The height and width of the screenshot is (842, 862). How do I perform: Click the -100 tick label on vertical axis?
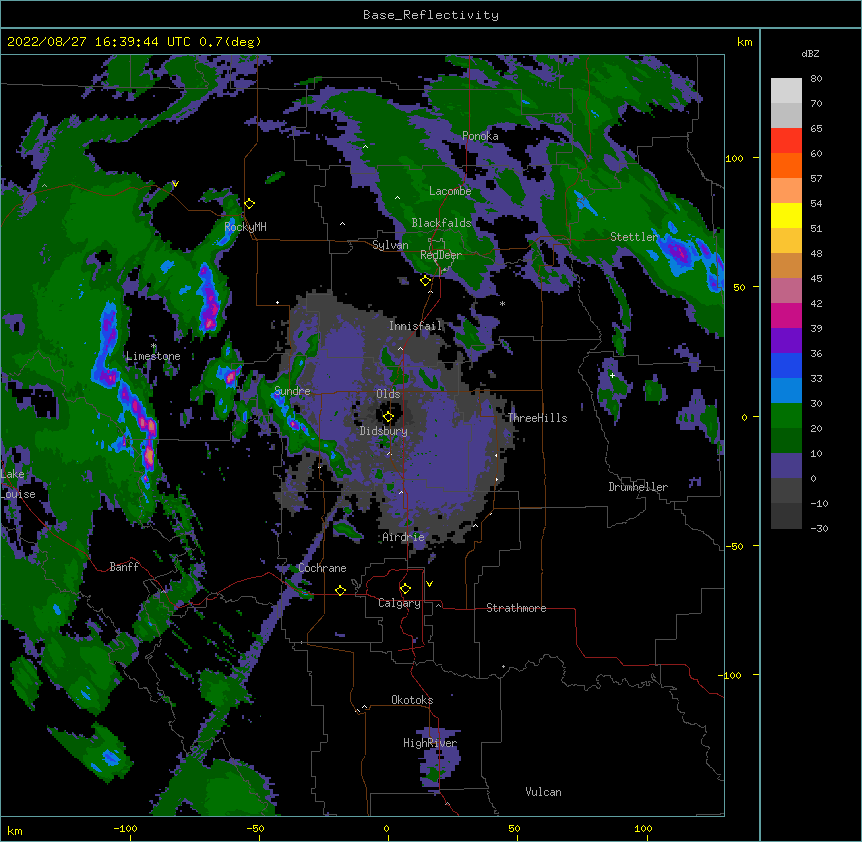(x=730, y=675)
